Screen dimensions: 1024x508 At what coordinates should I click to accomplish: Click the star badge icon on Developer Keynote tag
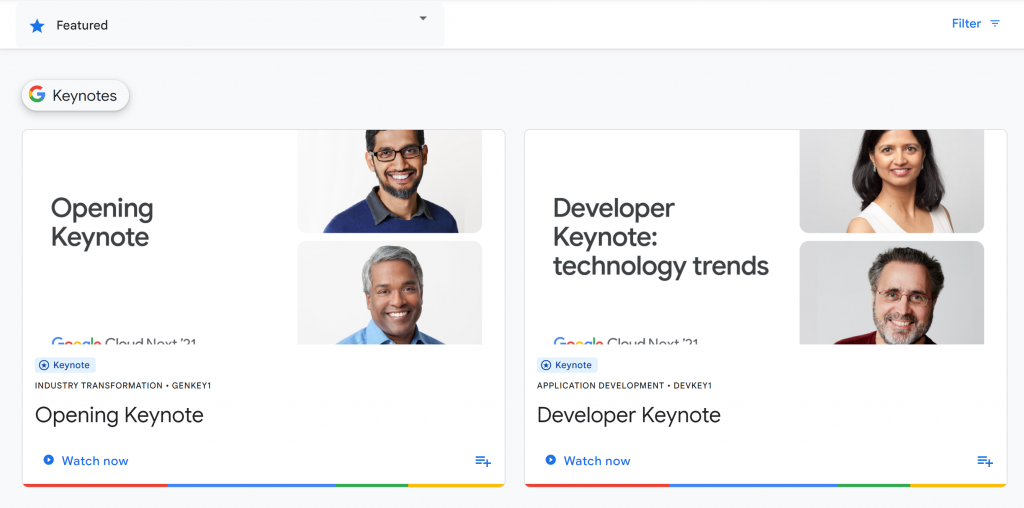(546, 365)
